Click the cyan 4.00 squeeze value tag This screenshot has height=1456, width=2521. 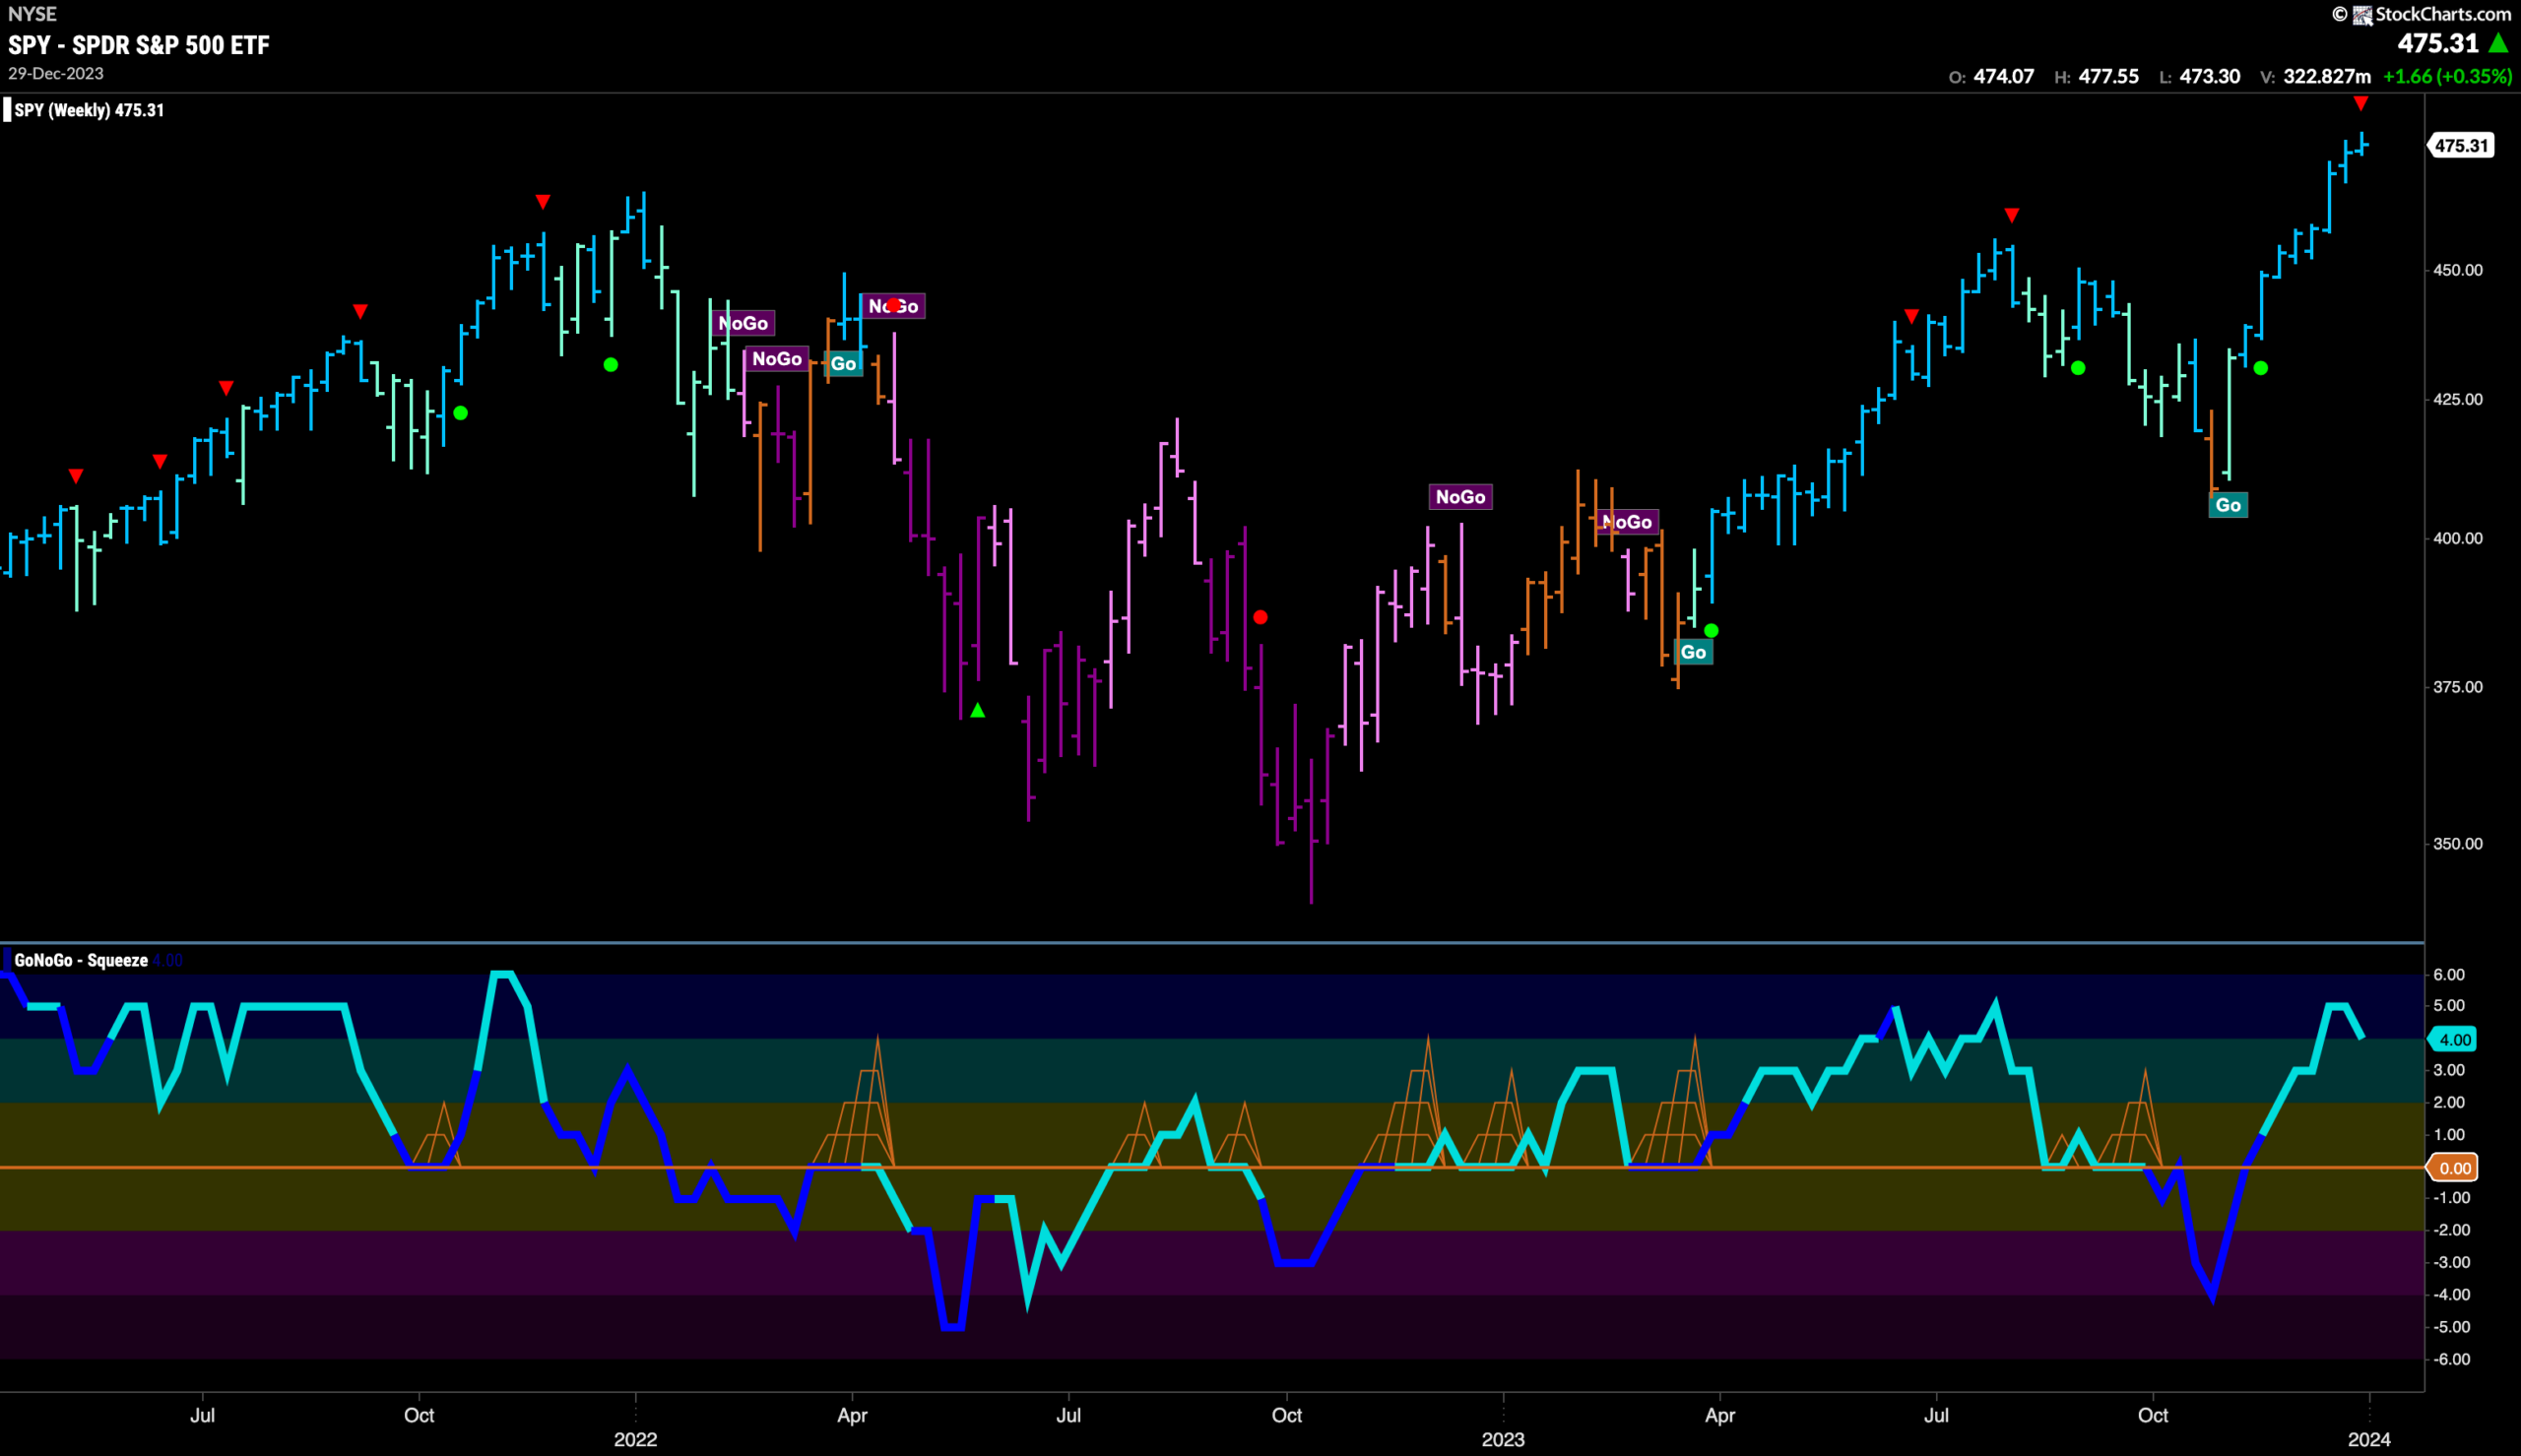(2454, 1039)
